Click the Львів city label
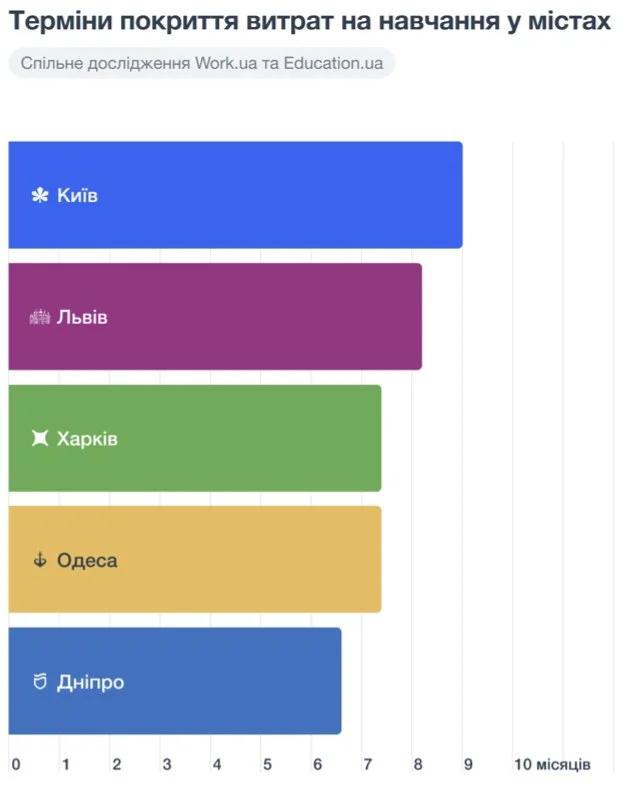 pos(82,318)
